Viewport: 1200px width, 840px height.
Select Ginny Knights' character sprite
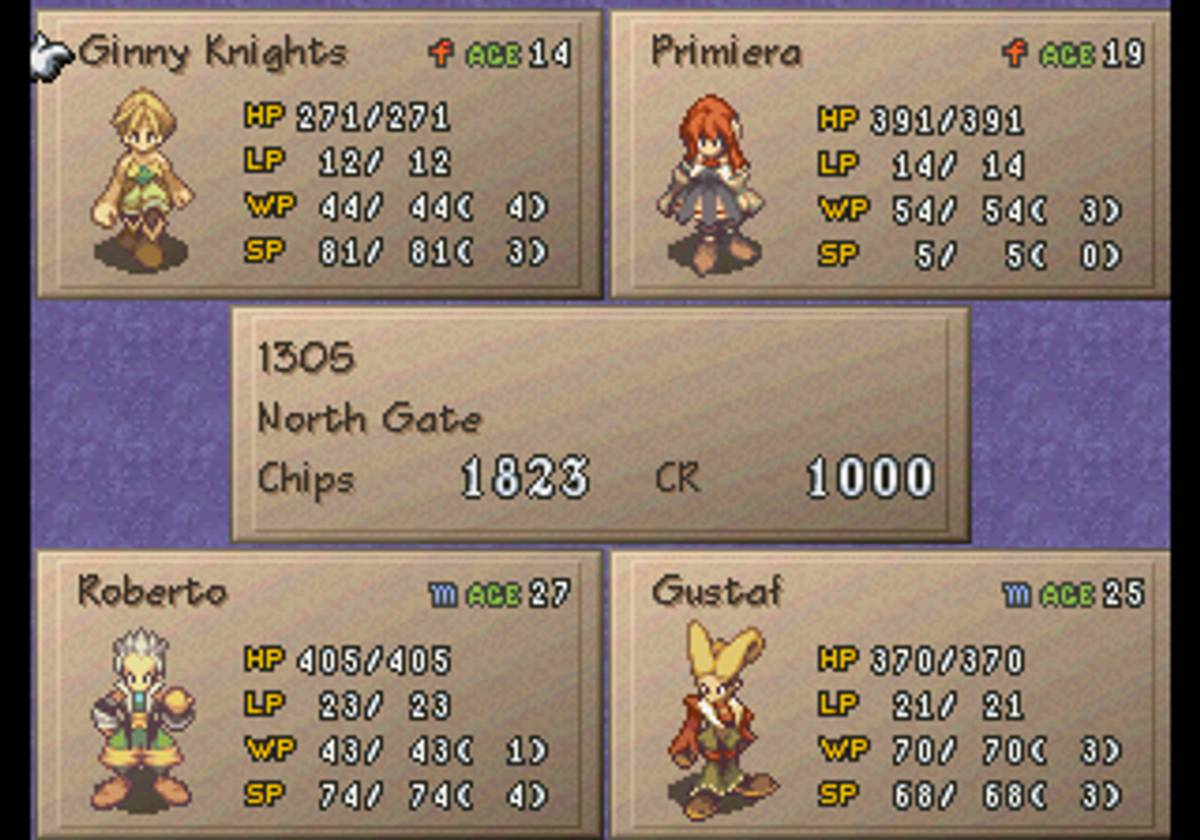coord(143,178)
